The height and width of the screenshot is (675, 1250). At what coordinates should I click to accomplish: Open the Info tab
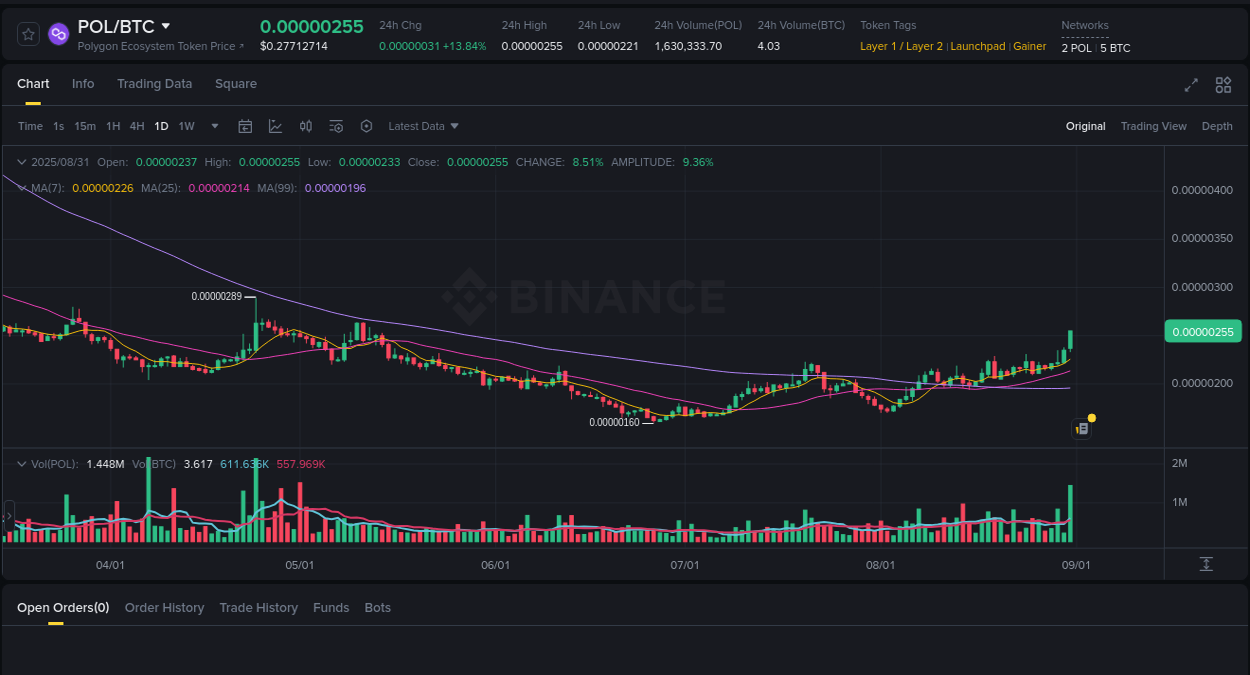pyautogui.click(x=83, y=84)
